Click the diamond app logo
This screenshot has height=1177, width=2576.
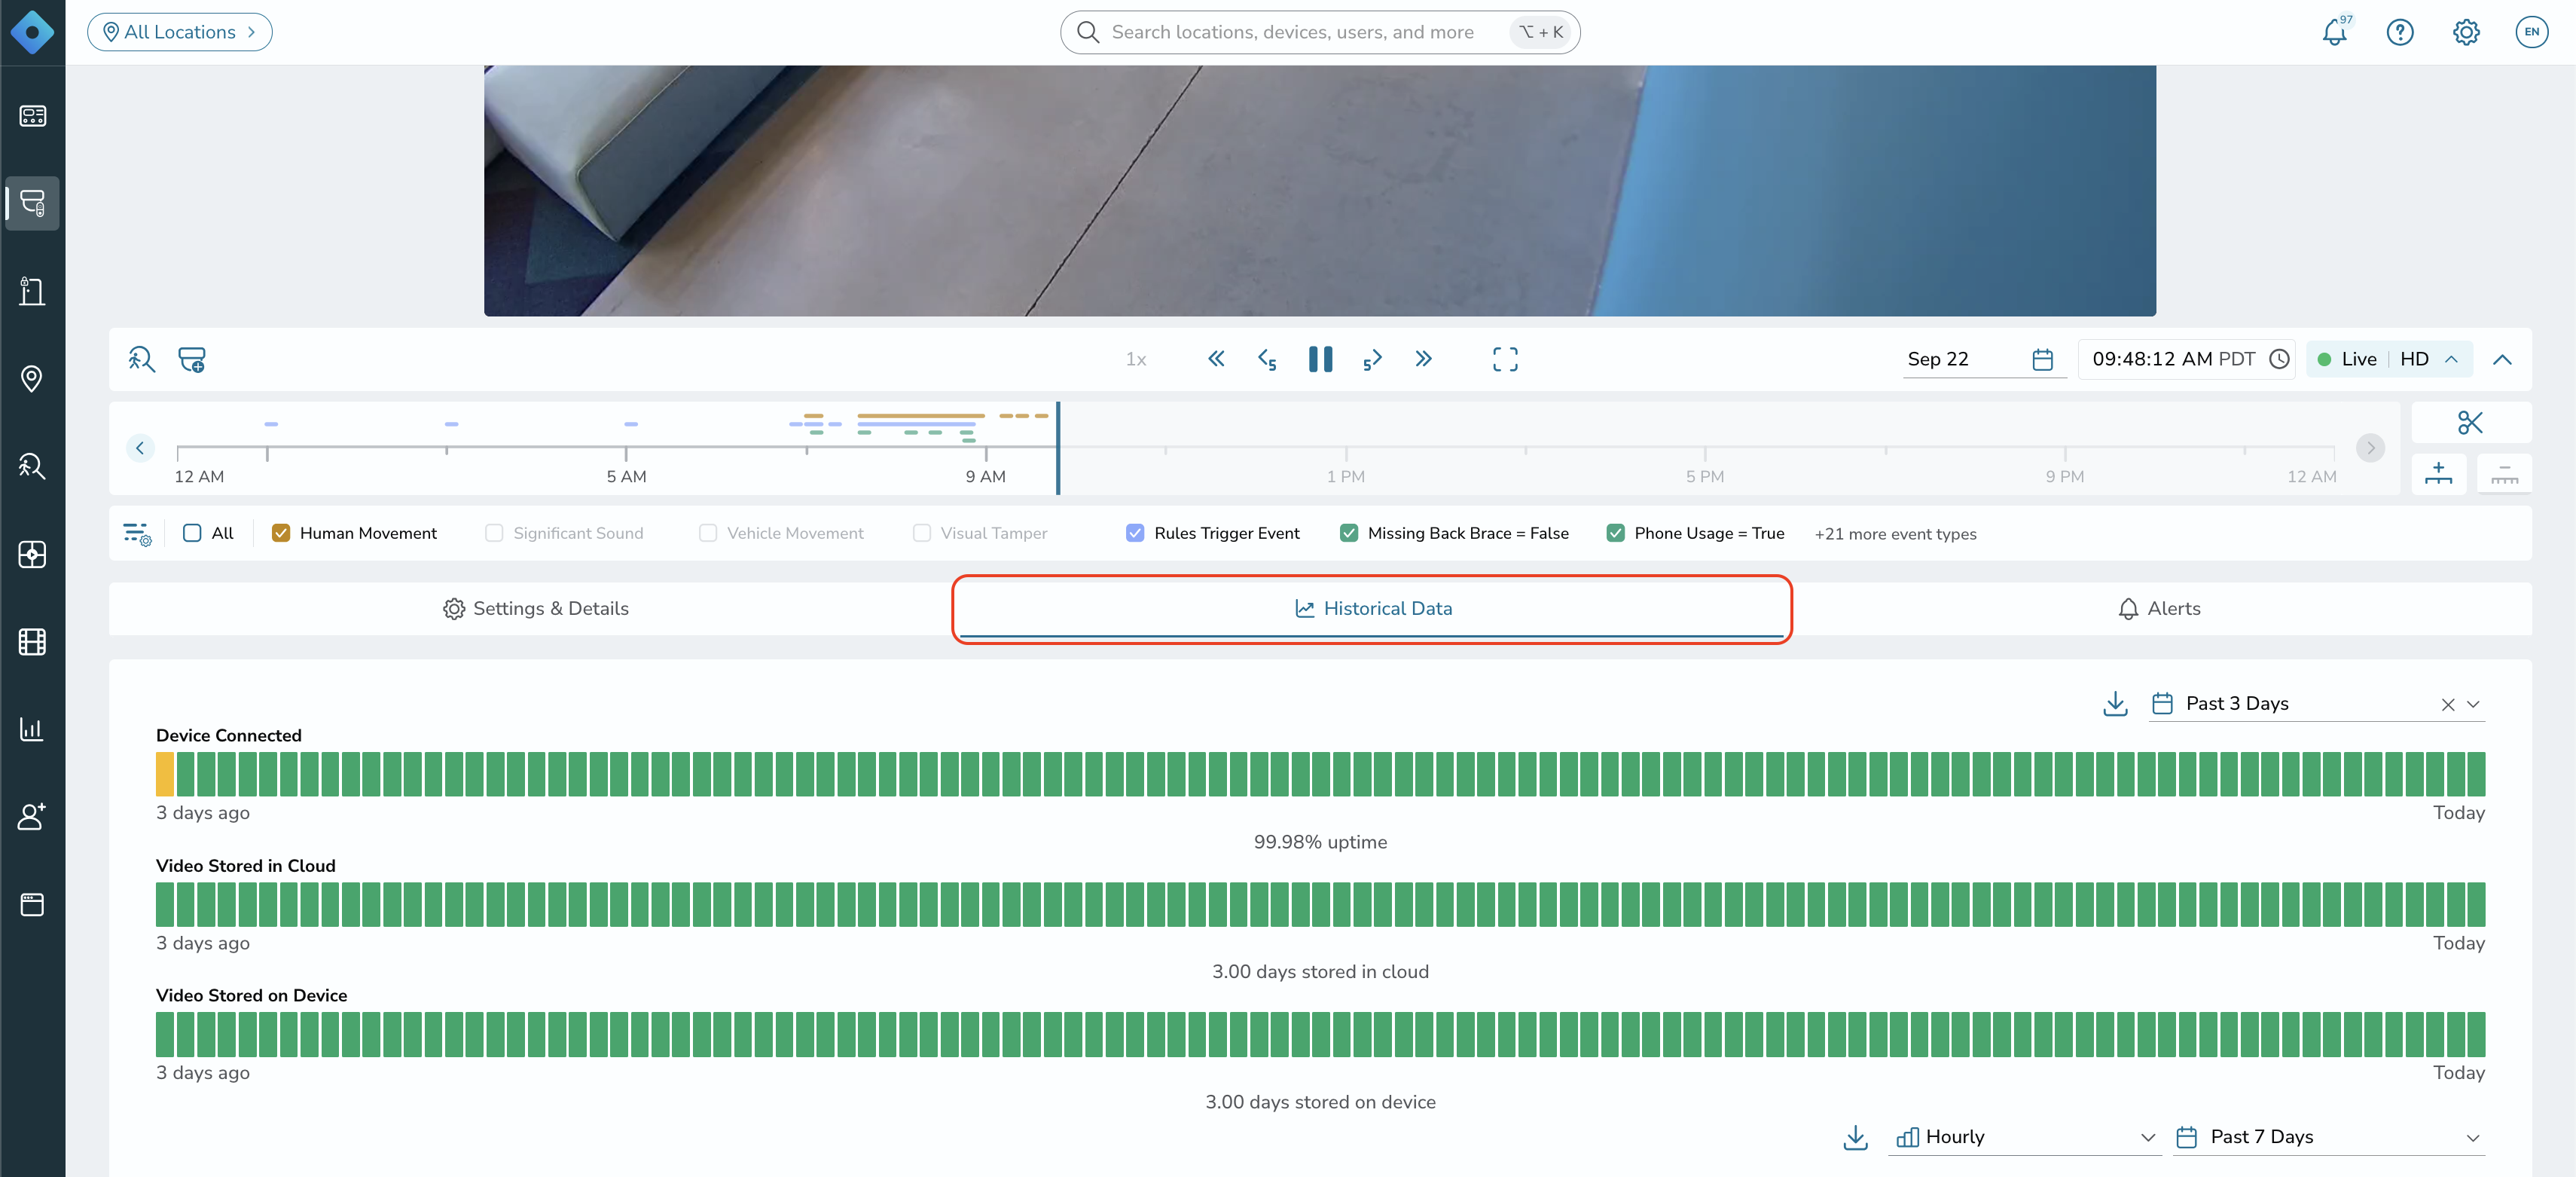pyautogui.click(x=32, y=32)
